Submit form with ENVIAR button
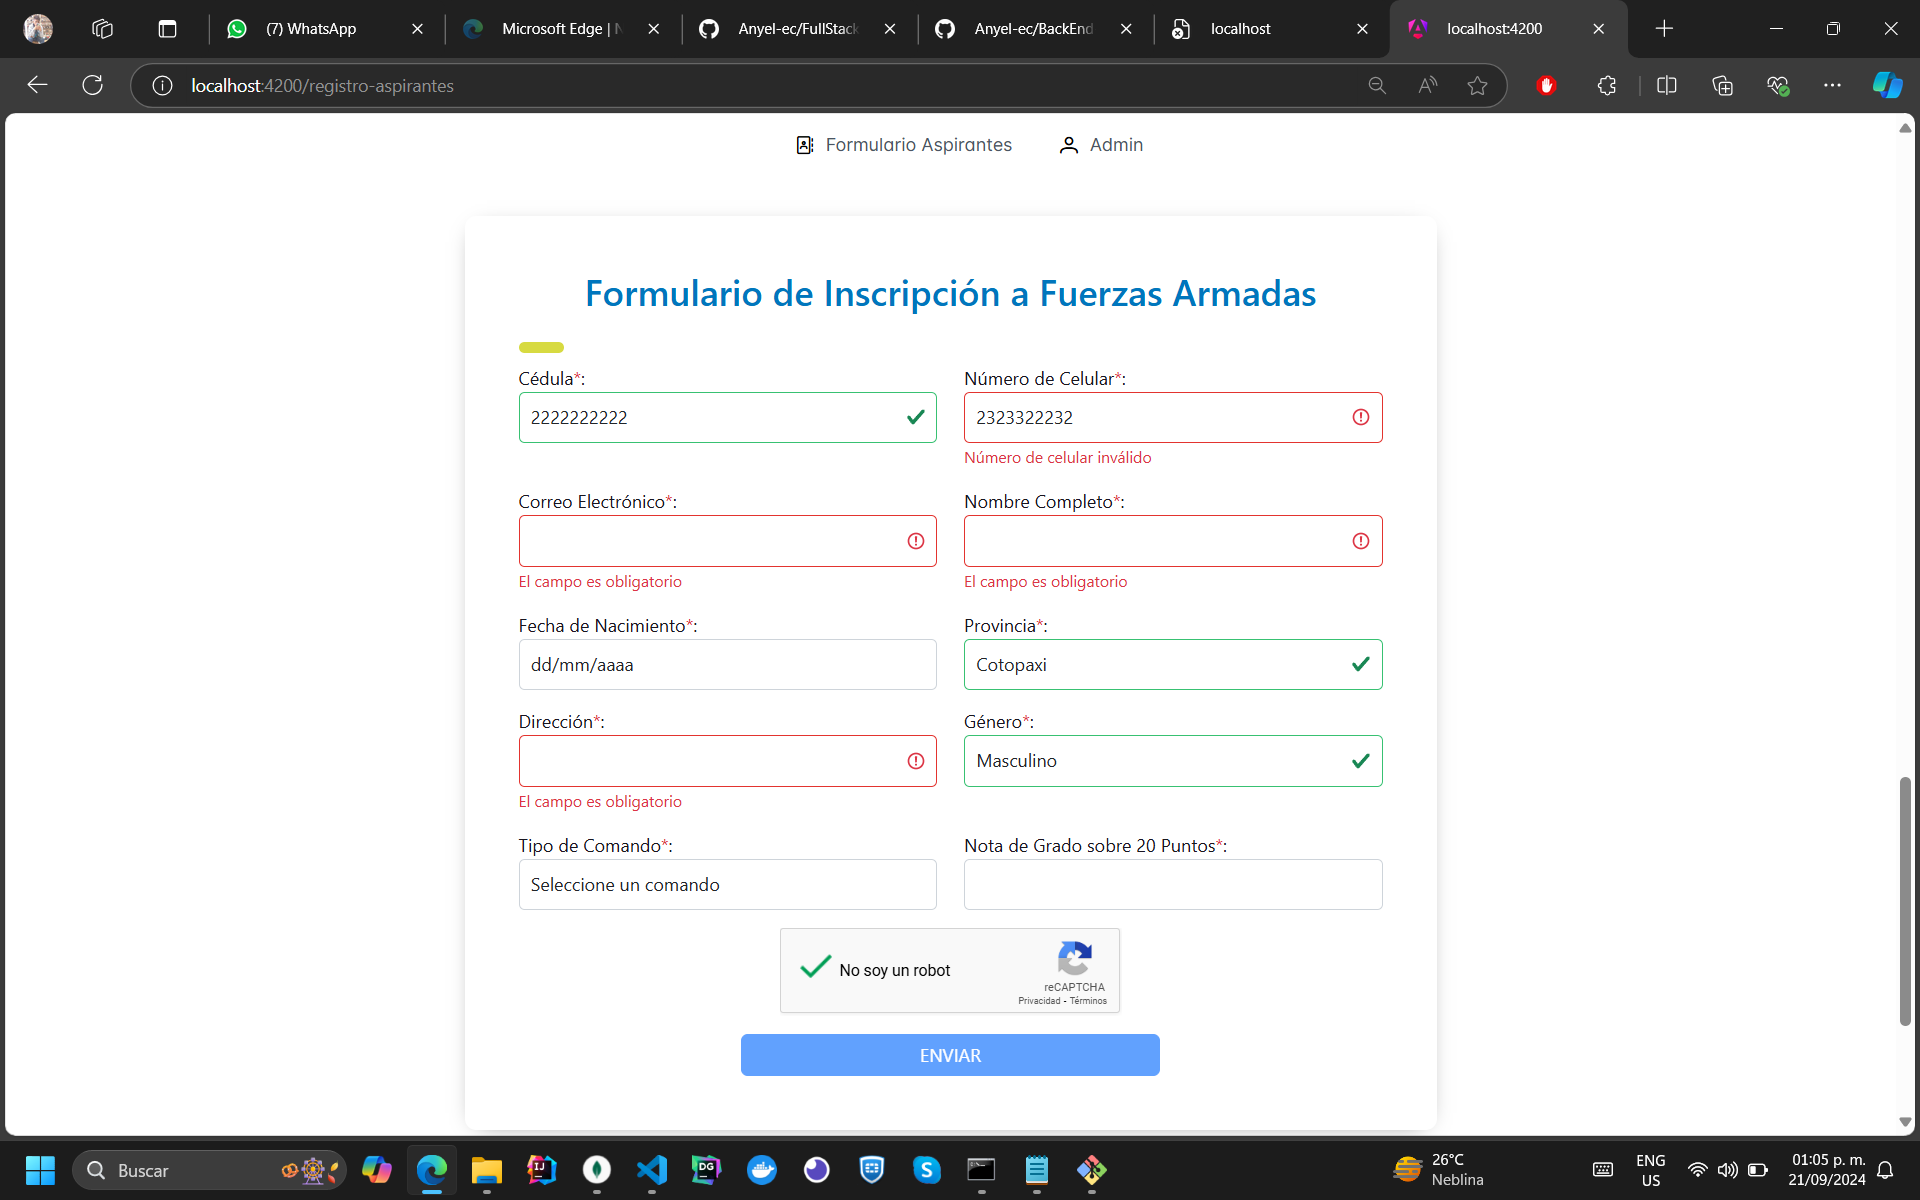Viewport: 1920px width, 1200px height. point(950,1055)
